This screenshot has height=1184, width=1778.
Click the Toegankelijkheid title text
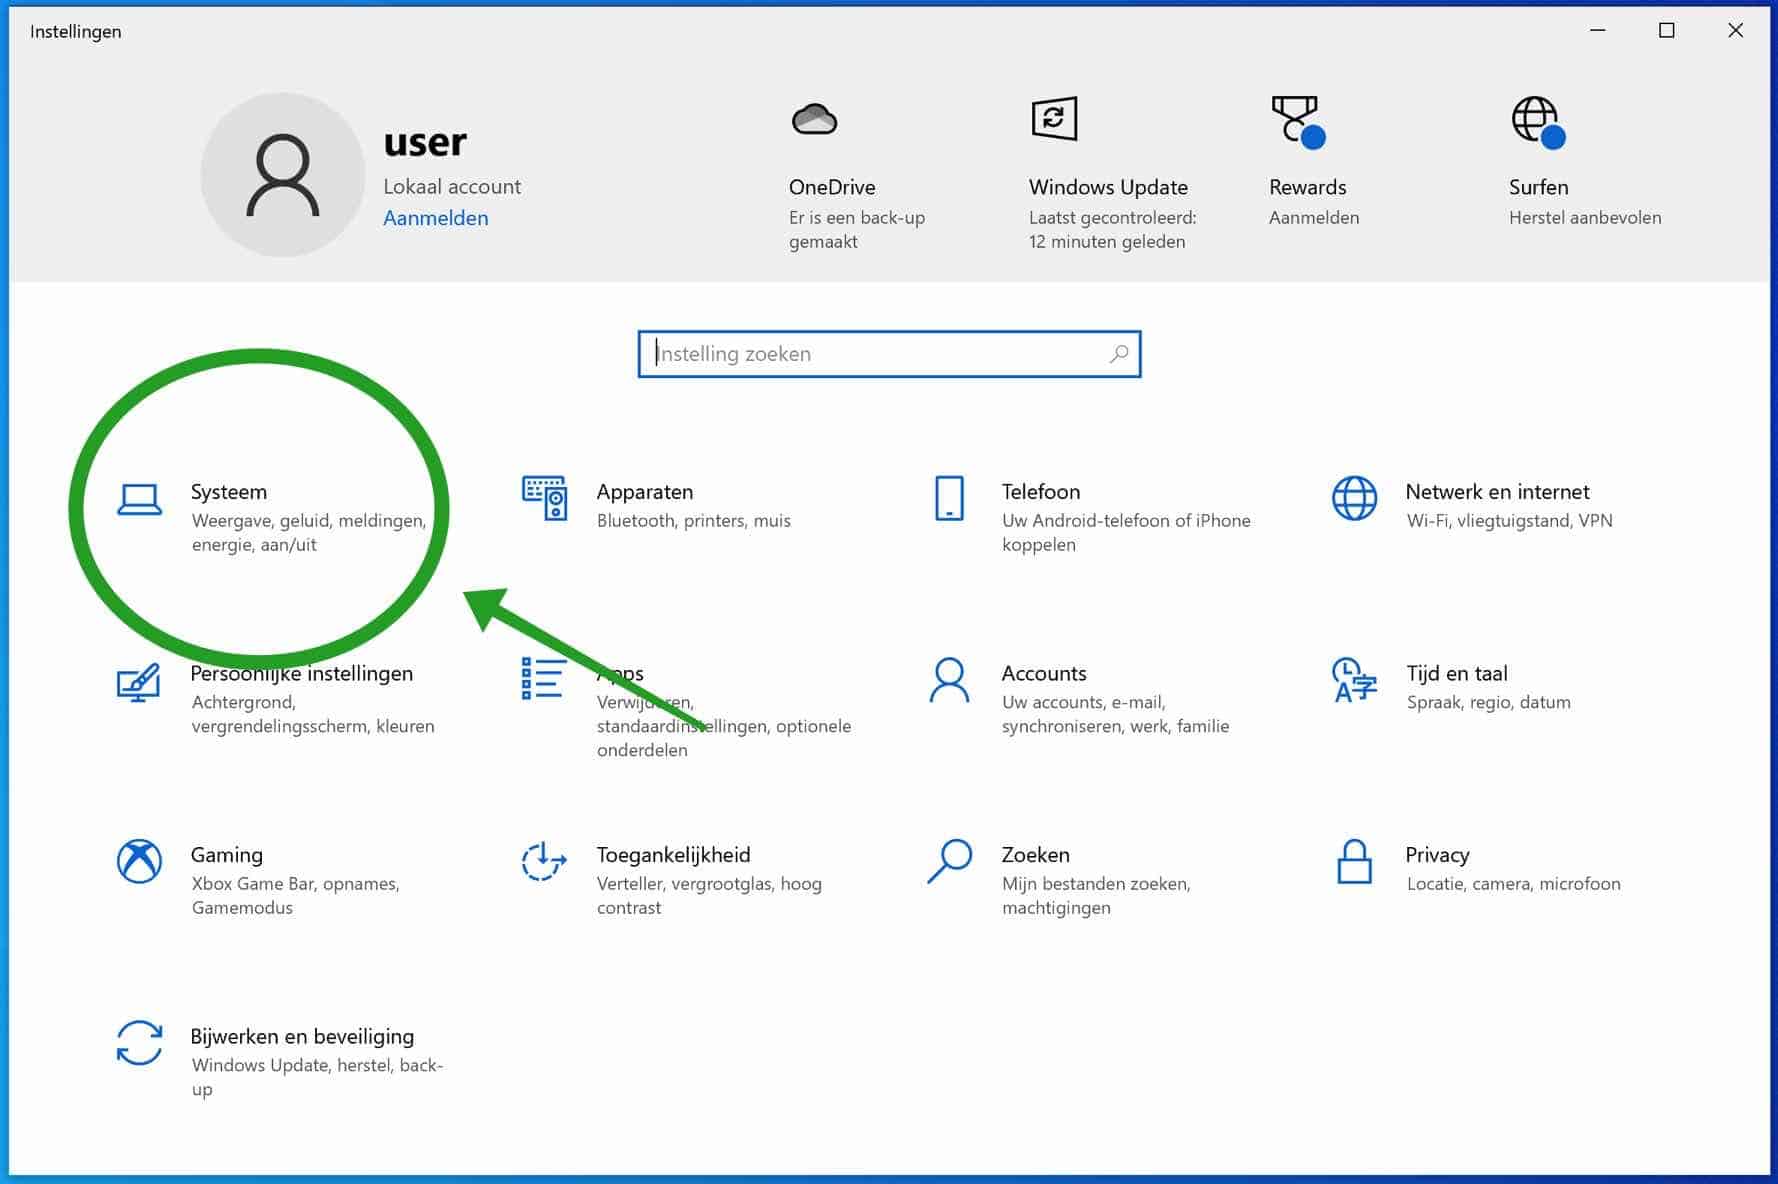click(x=674, y=855)
